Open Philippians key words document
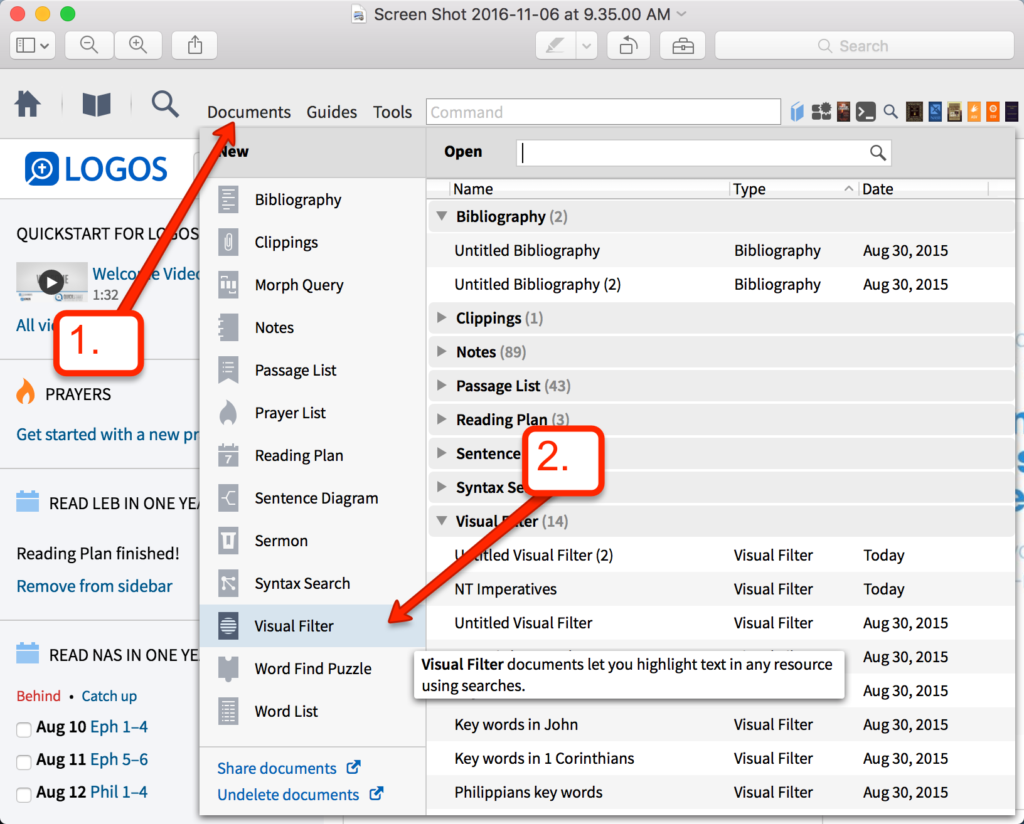Image resolution: width=1024 pixels, height=824 pixels. click(721, 793)
